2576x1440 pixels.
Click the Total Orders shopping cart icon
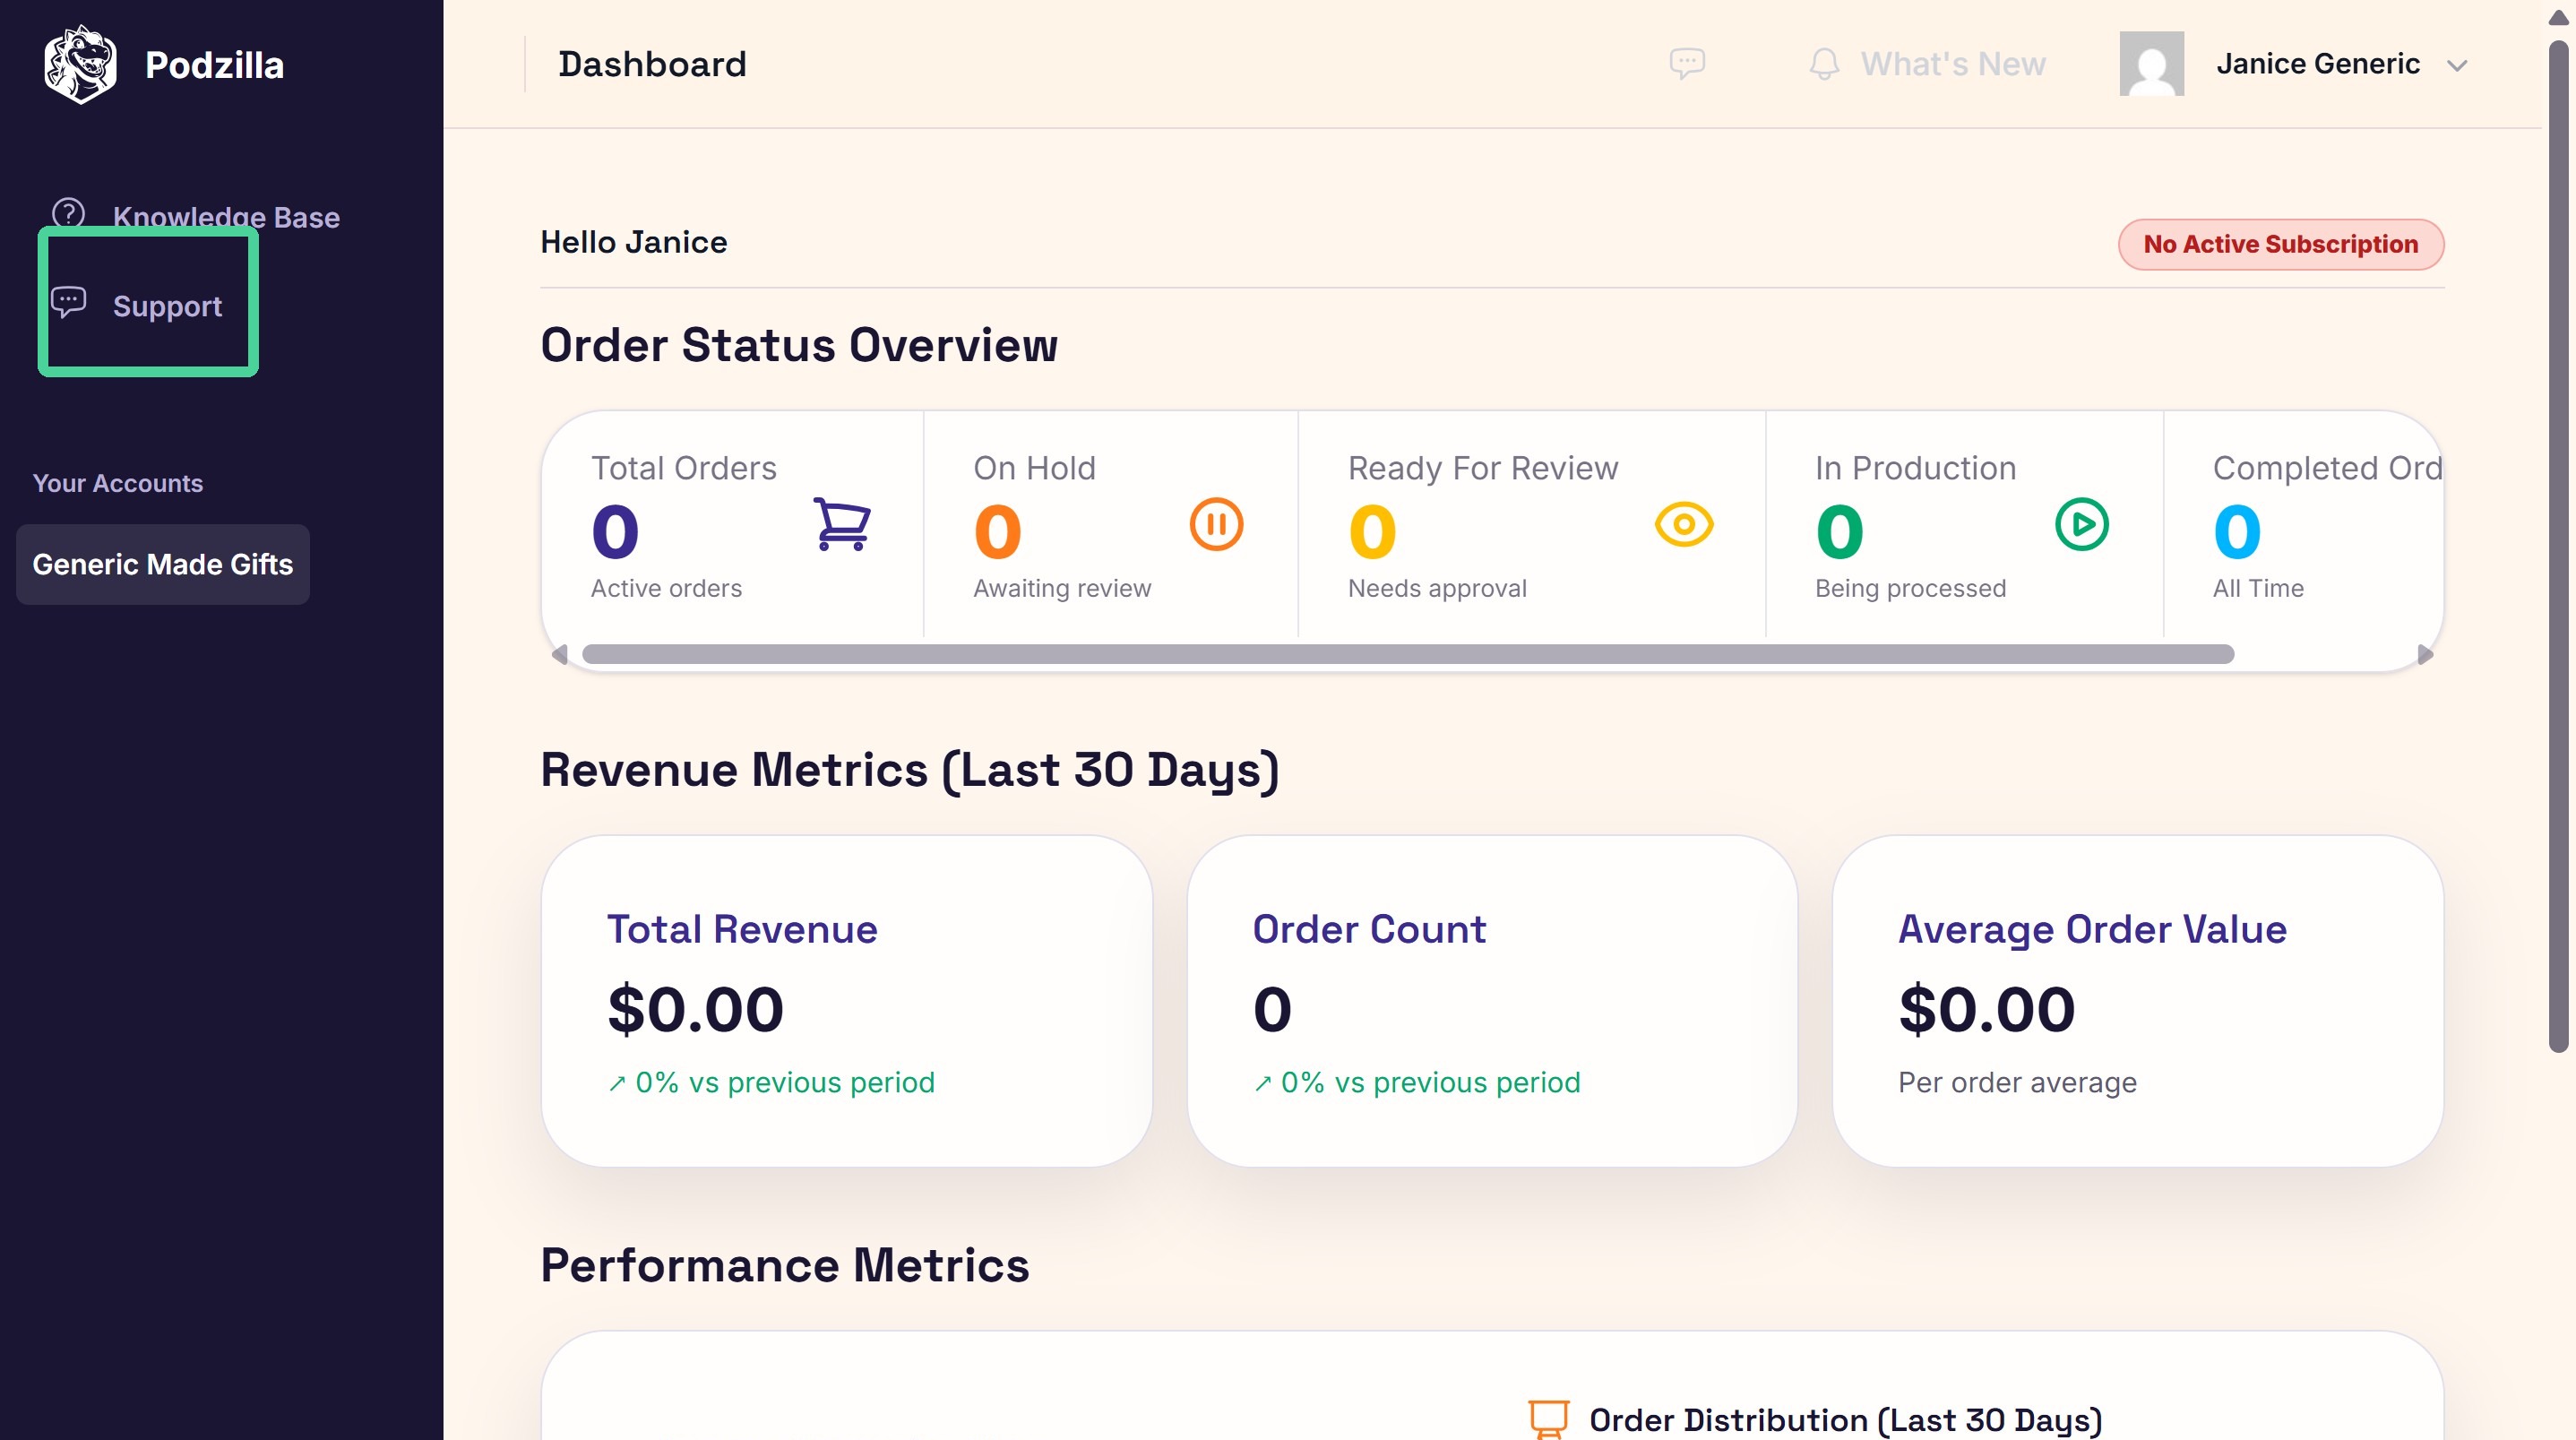pyautogui.click(x=842, y=524)
